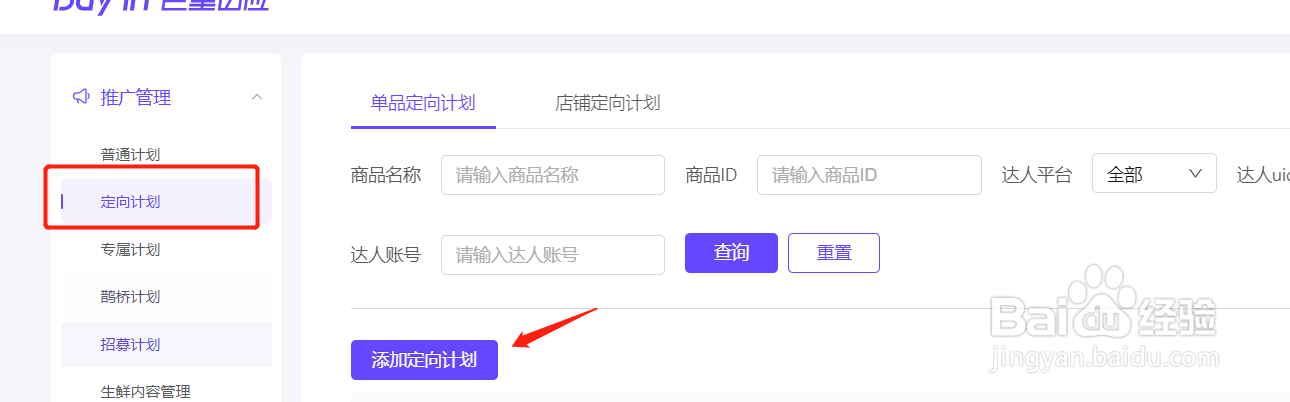Select 定向计划 in the sidebar
This screenshot has height=402, width=1290.
pos(130,202)
